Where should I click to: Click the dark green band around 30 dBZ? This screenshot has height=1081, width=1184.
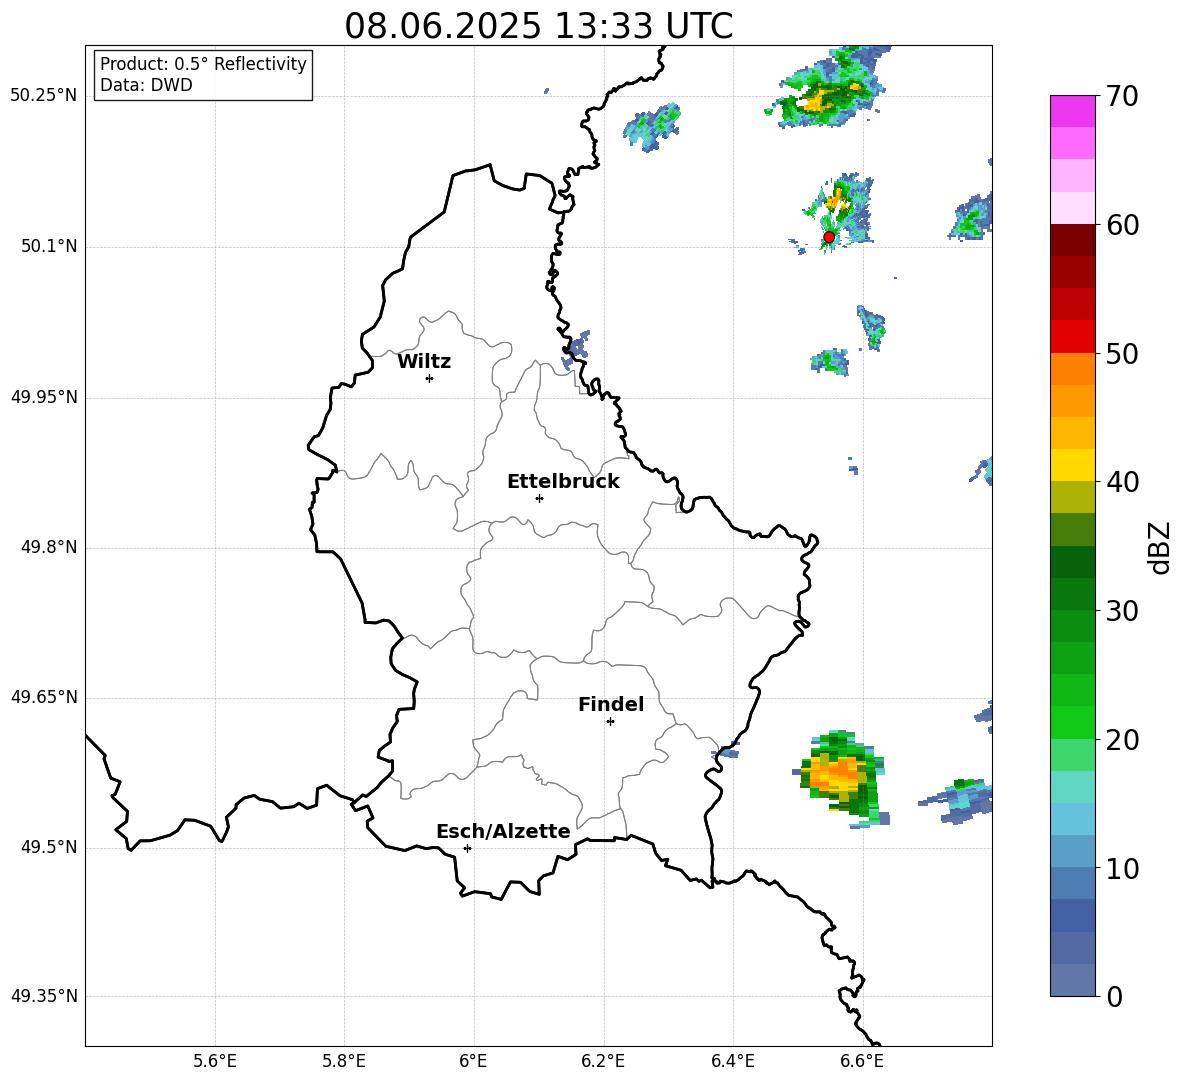[1072, 594]
